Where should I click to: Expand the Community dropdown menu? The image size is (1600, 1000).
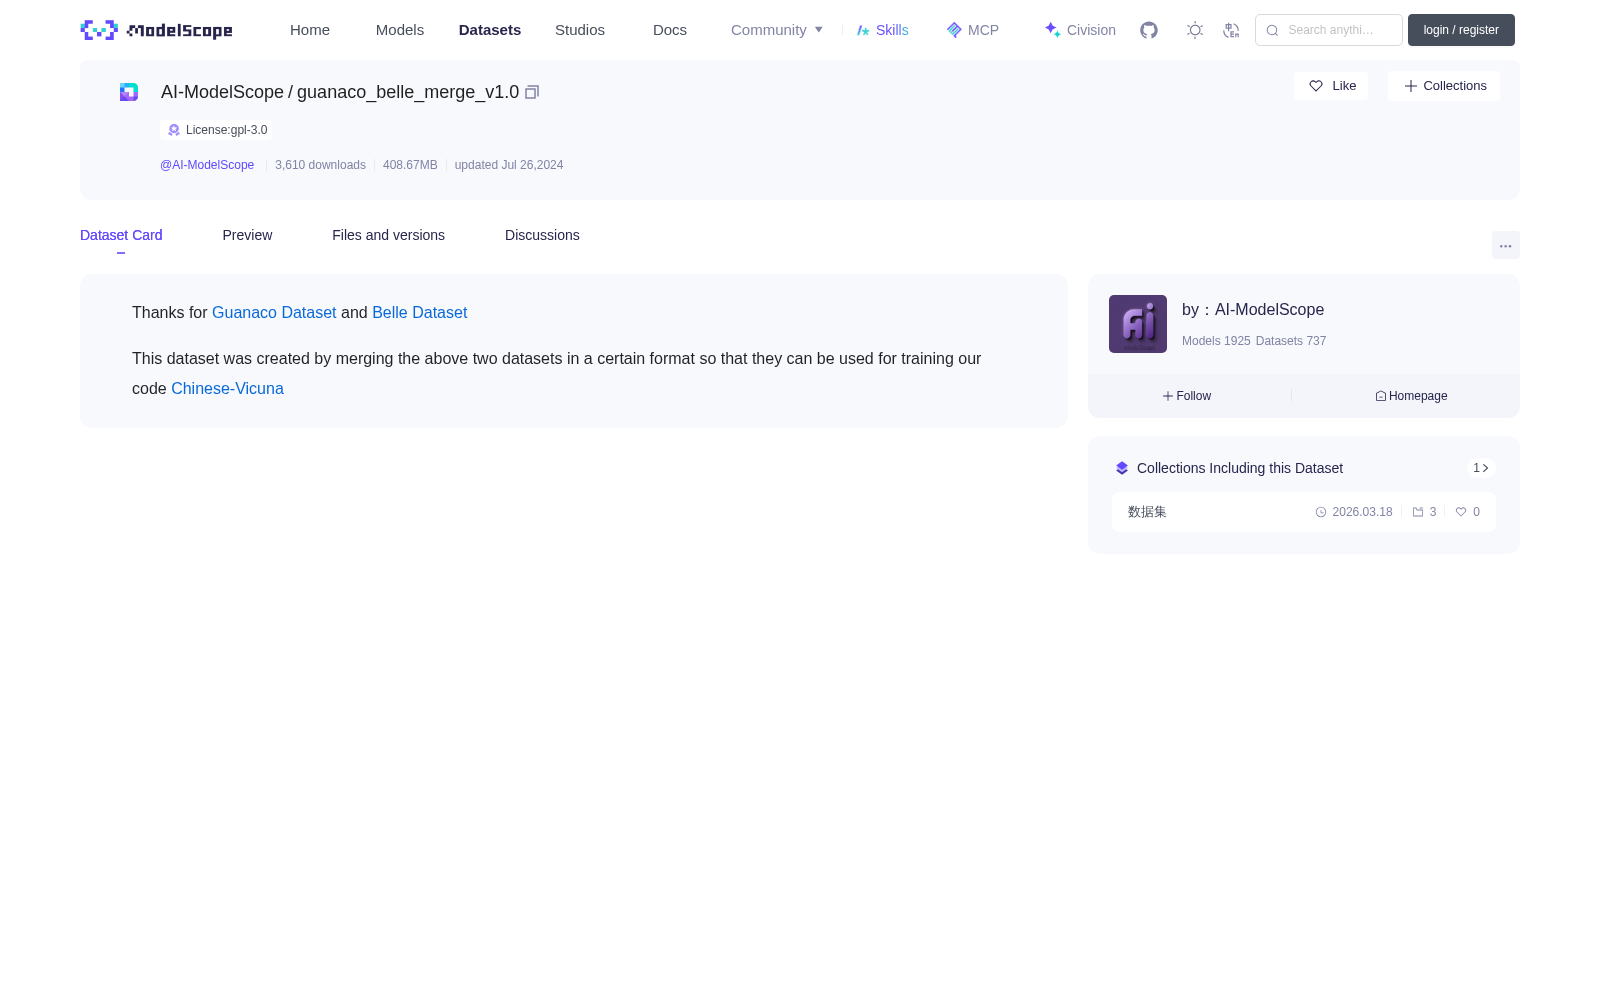pyautogui.click(x=777, y=30)
